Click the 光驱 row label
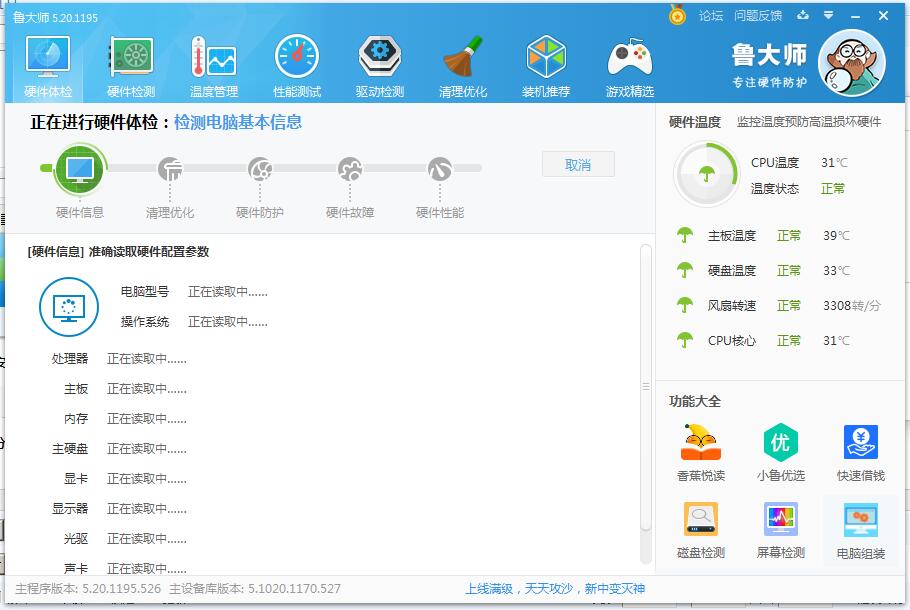Screen dimensions: 910x610 76,539
